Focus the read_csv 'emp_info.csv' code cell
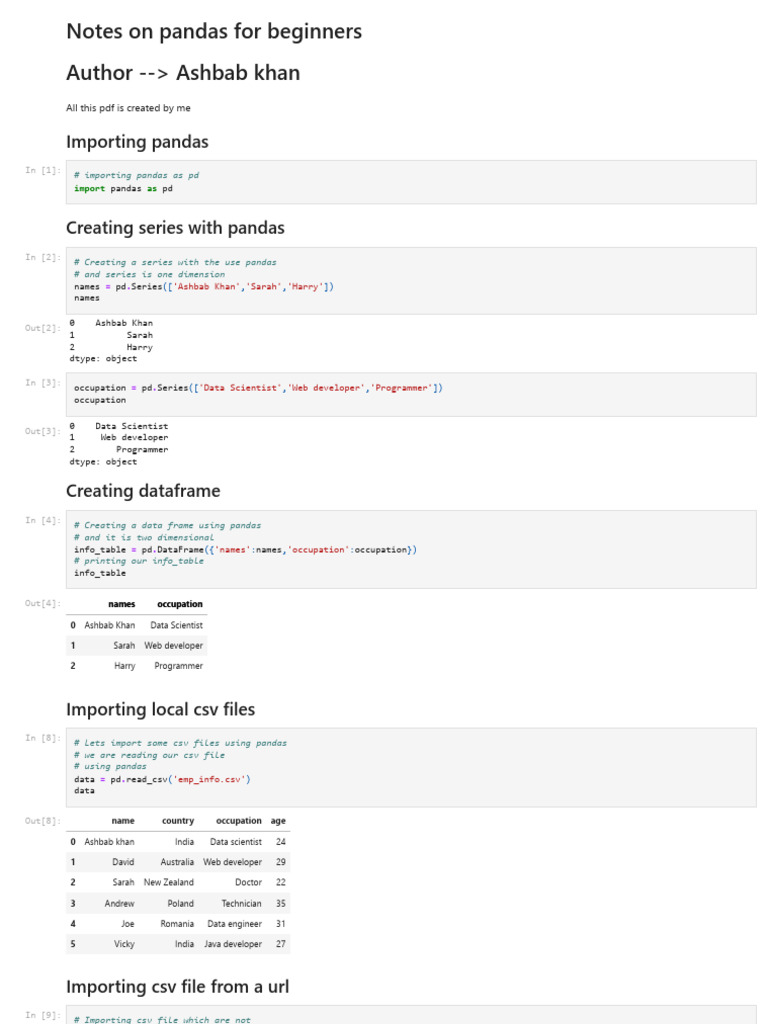The image size is (768, 1024). coord(410,767)
